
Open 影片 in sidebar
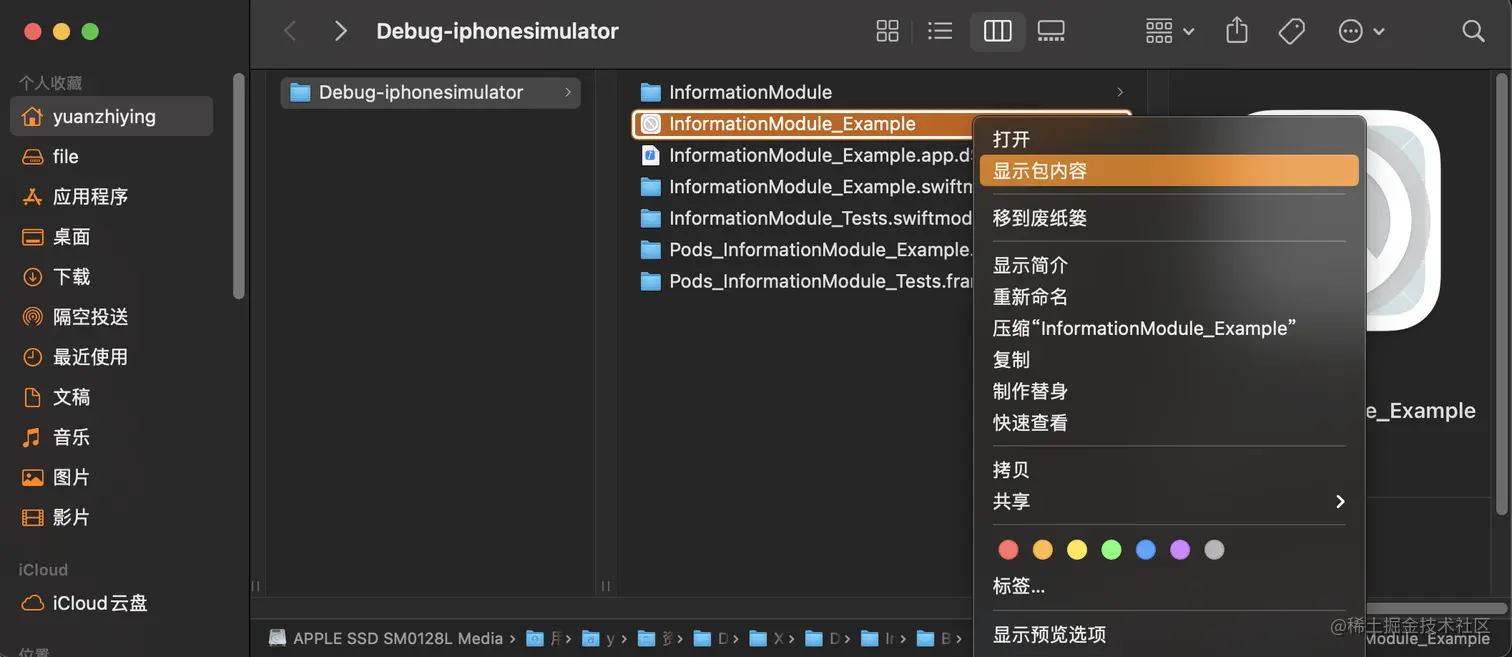coord(111,517)
